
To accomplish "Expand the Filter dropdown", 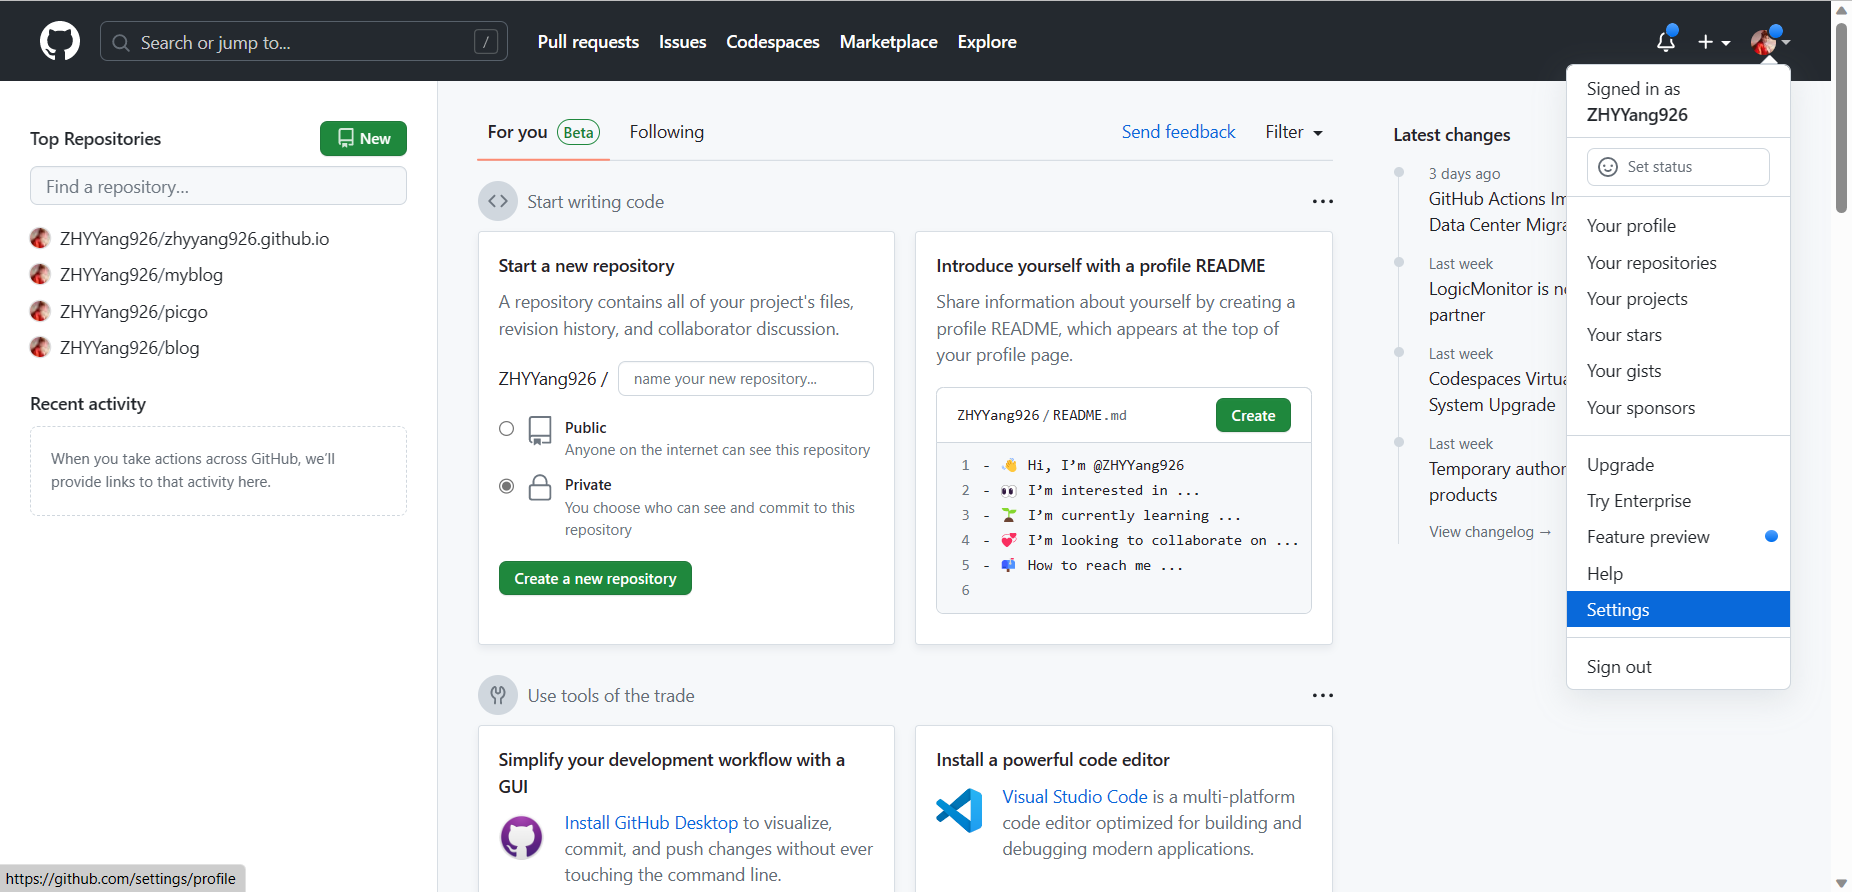I will point(1293,132).
